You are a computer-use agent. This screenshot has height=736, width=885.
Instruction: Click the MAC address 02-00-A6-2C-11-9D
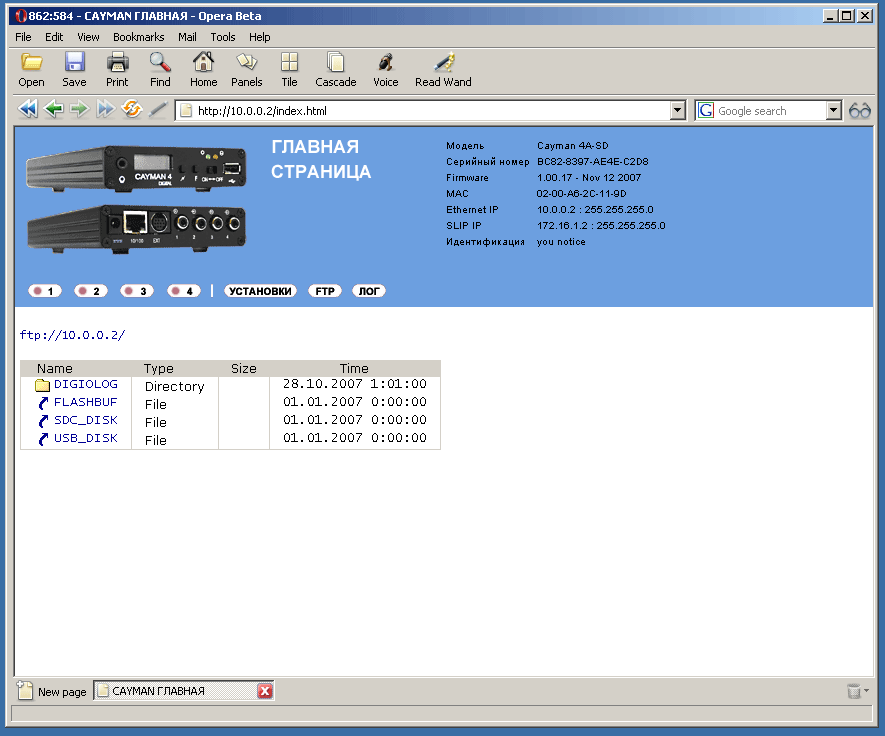pyautogui.click(x=581, y=194)
